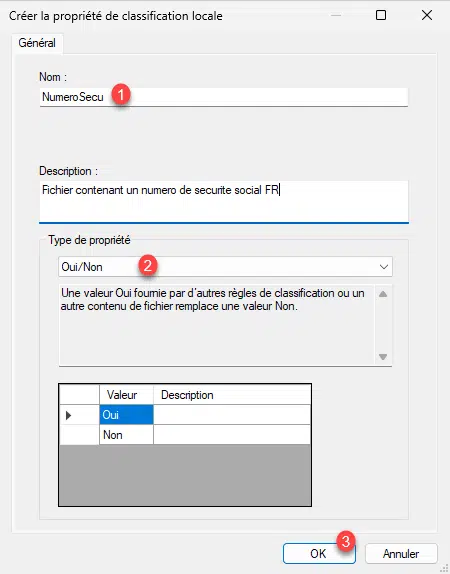The width and height of the screenshot is (450, 574).
Task: Select the Non value cell
Action: pyautogui.click(x=126, y=435)
